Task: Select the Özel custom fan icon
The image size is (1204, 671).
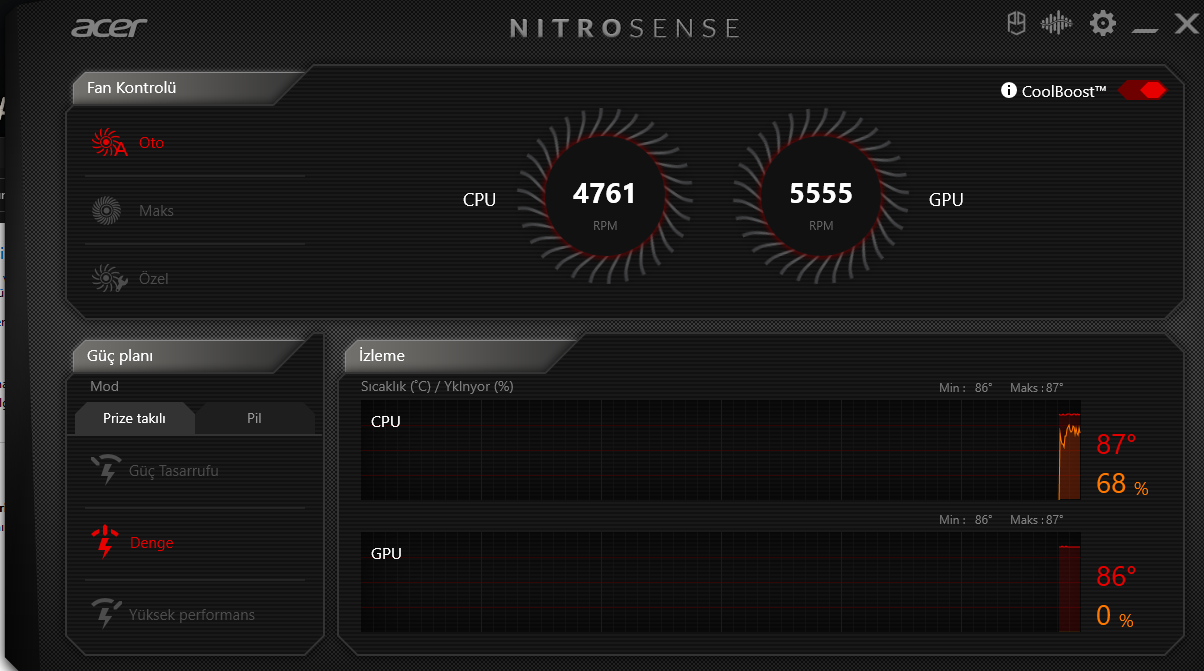Action: pos(108,279)
